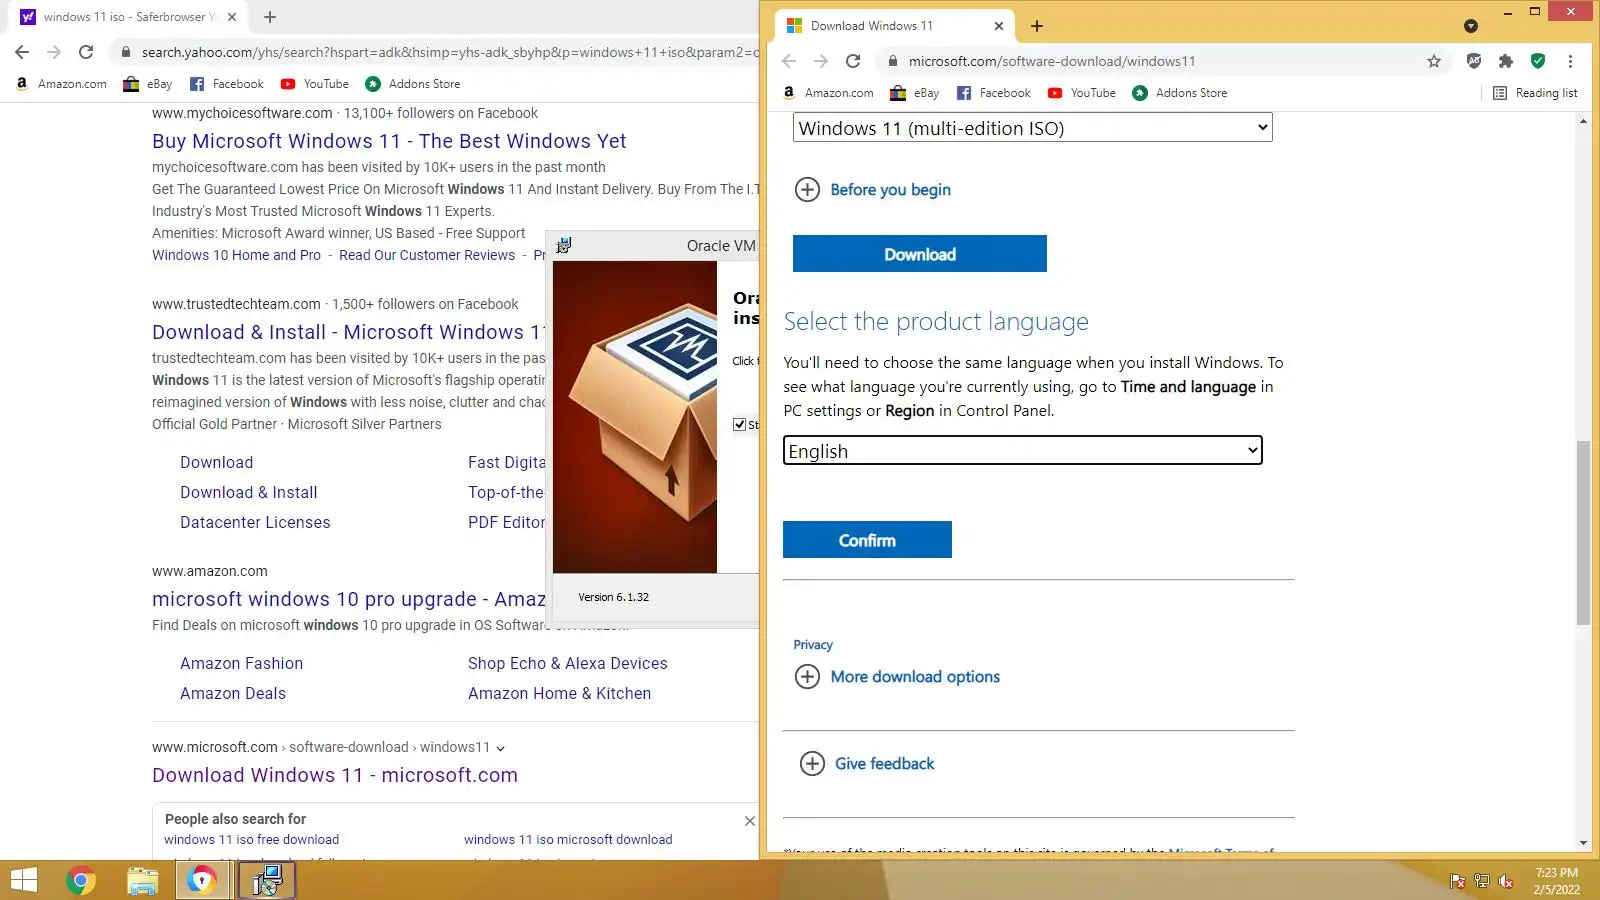Open Amazon Fashion sublink

[241, 663]
